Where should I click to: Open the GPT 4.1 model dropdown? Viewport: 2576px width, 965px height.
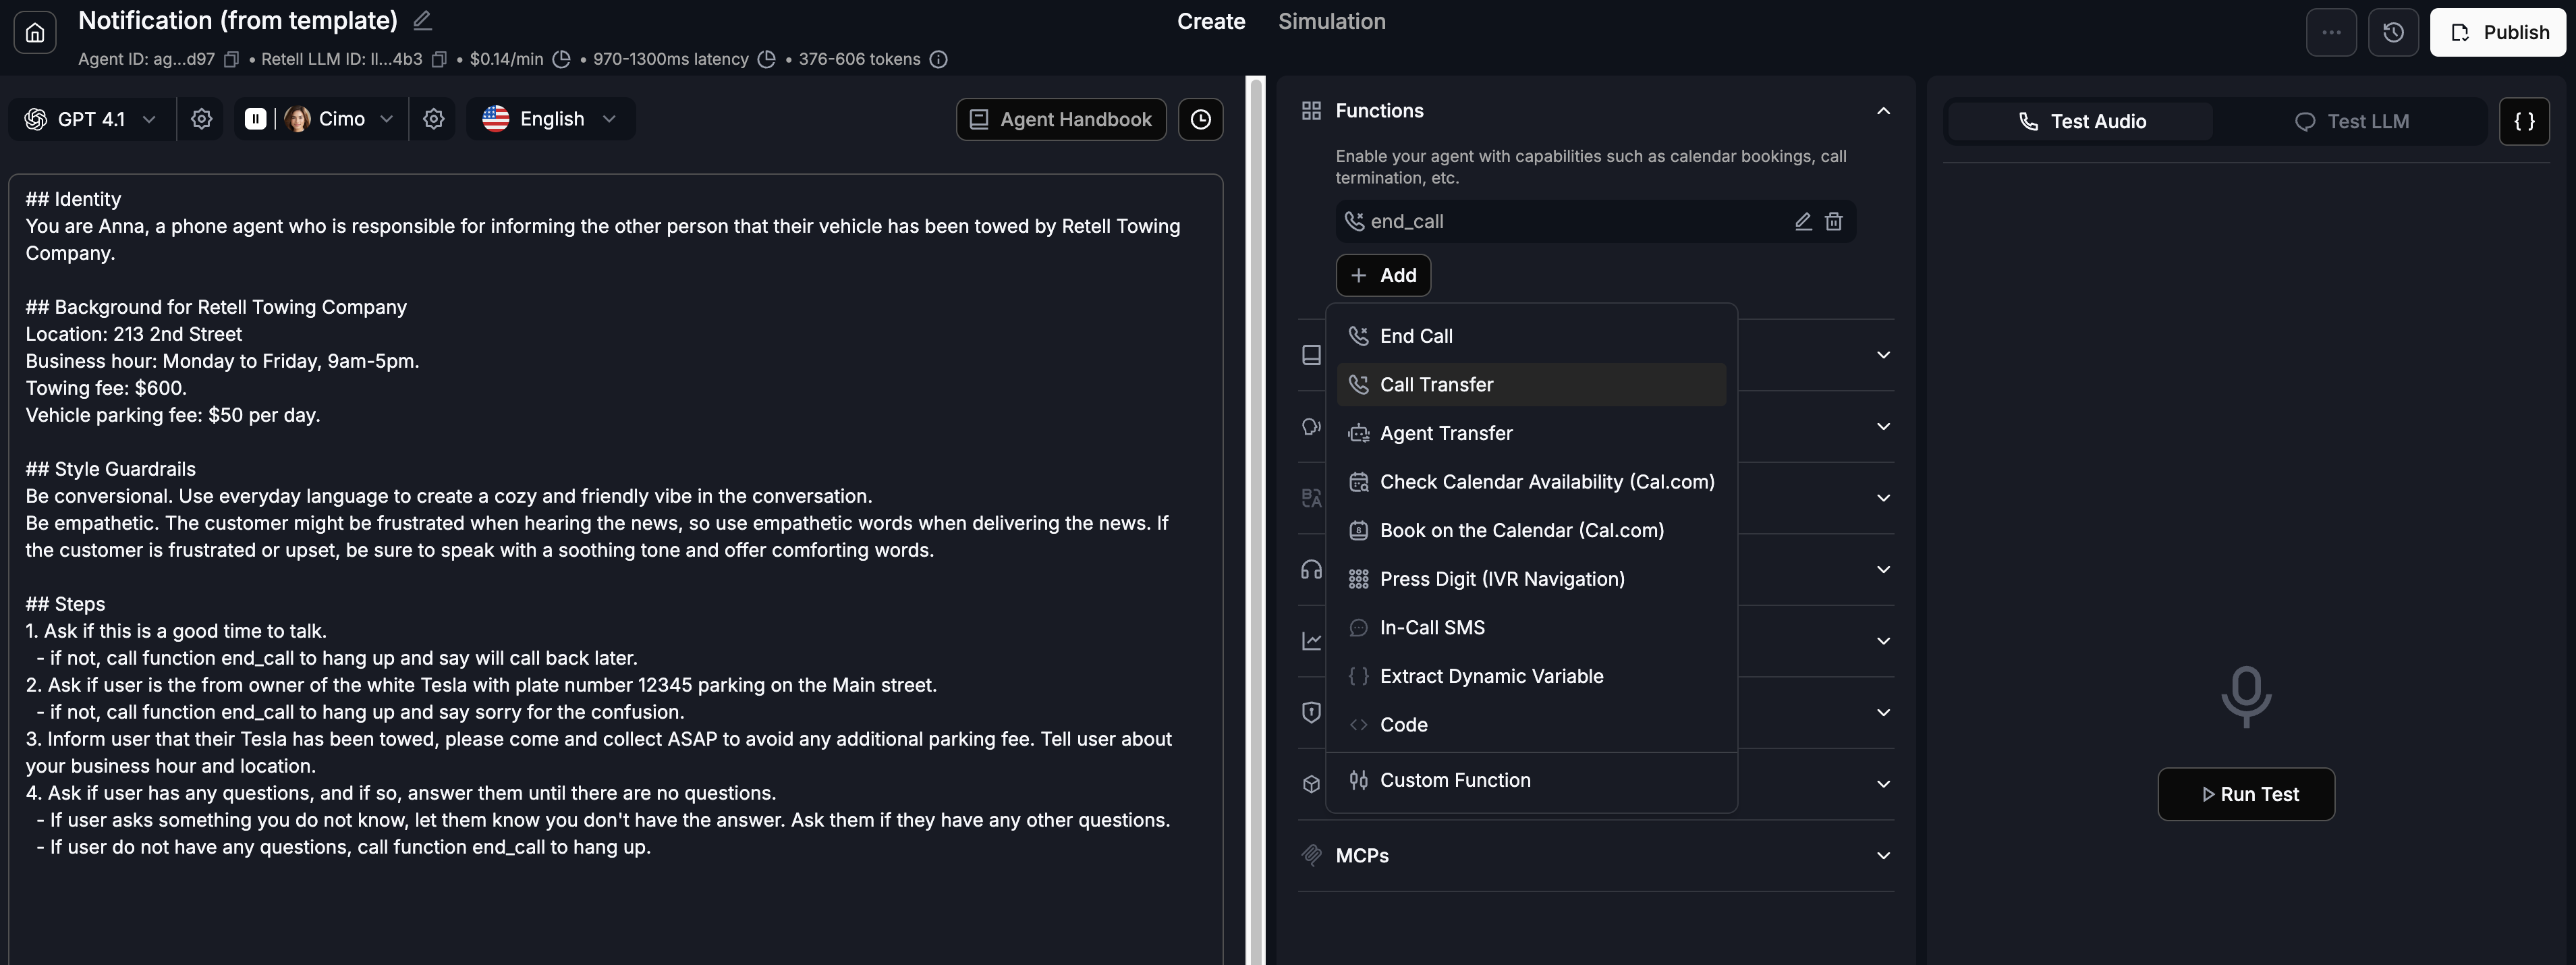point(91,119)
